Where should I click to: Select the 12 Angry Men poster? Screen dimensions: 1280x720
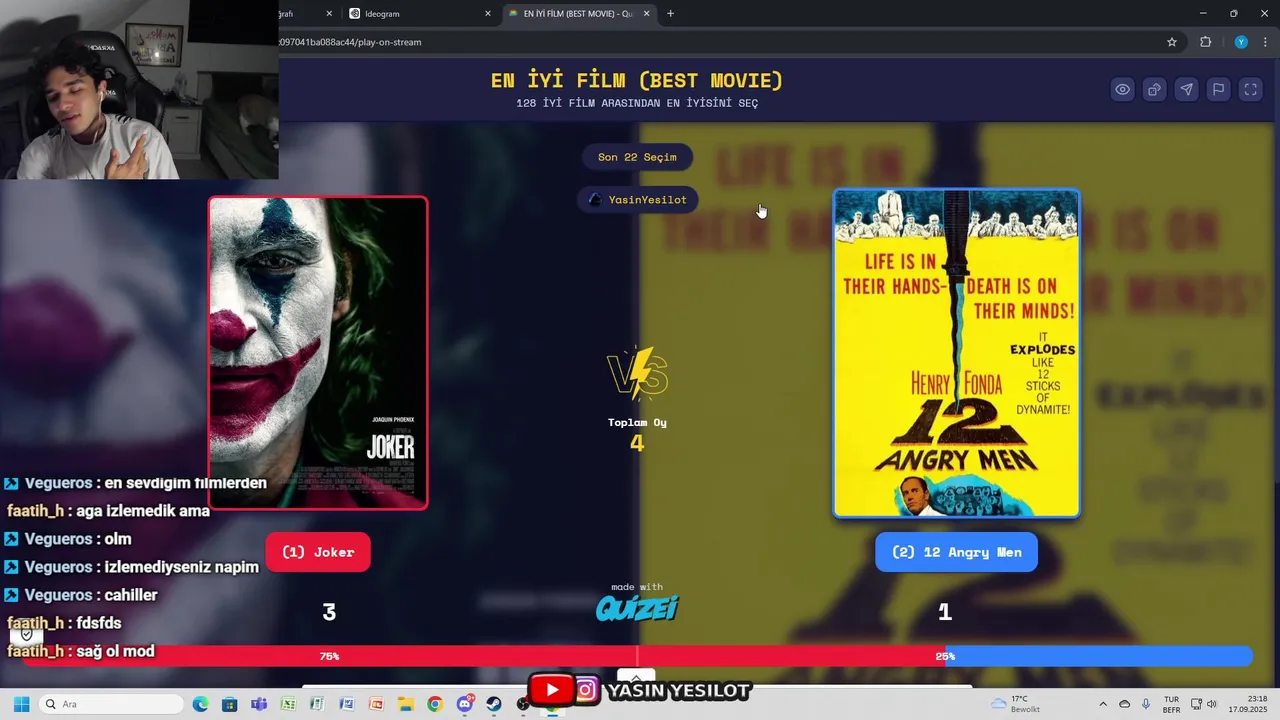click(x=956, y=353)
